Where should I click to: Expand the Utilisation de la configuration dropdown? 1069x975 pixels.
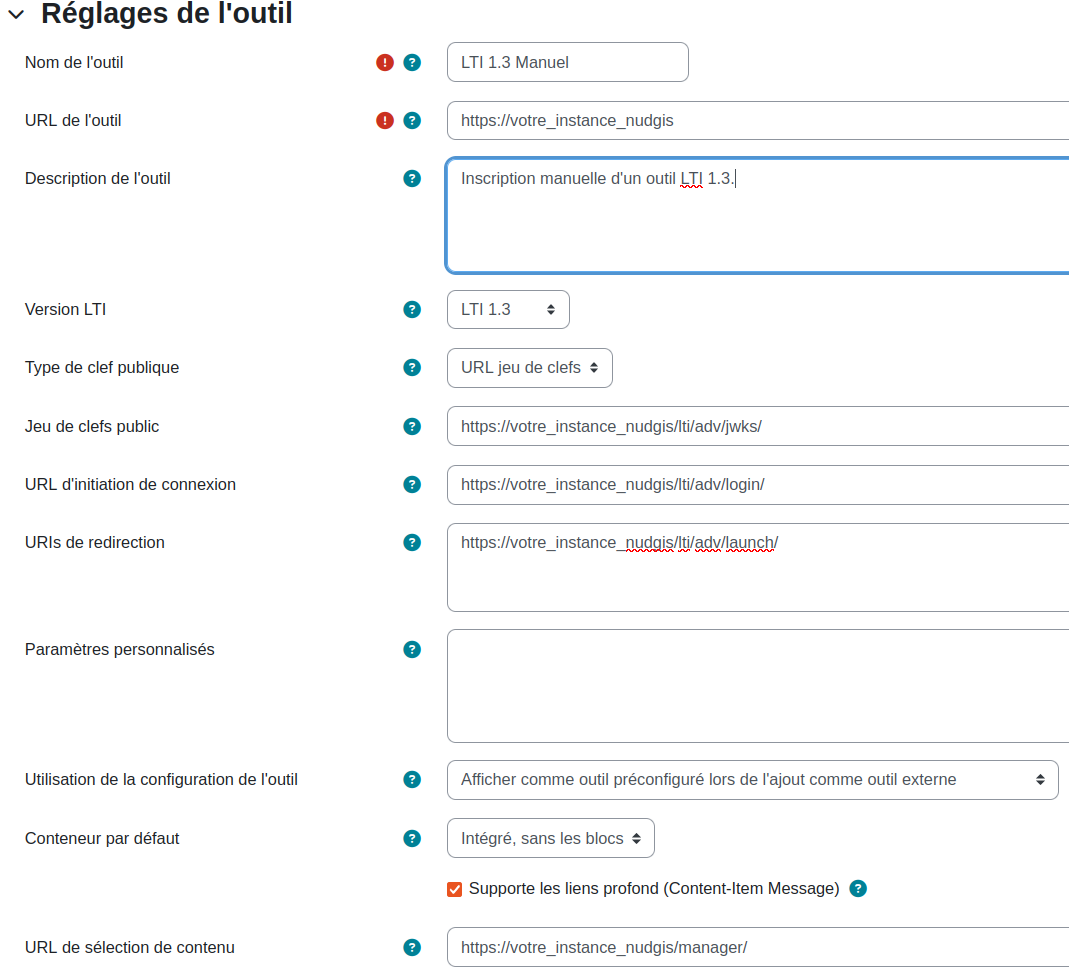pos(753,780)
